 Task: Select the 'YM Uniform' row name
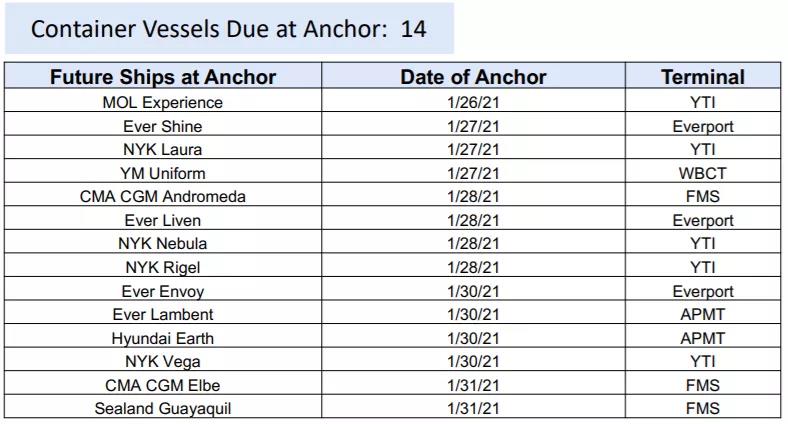tap(163, 173)
